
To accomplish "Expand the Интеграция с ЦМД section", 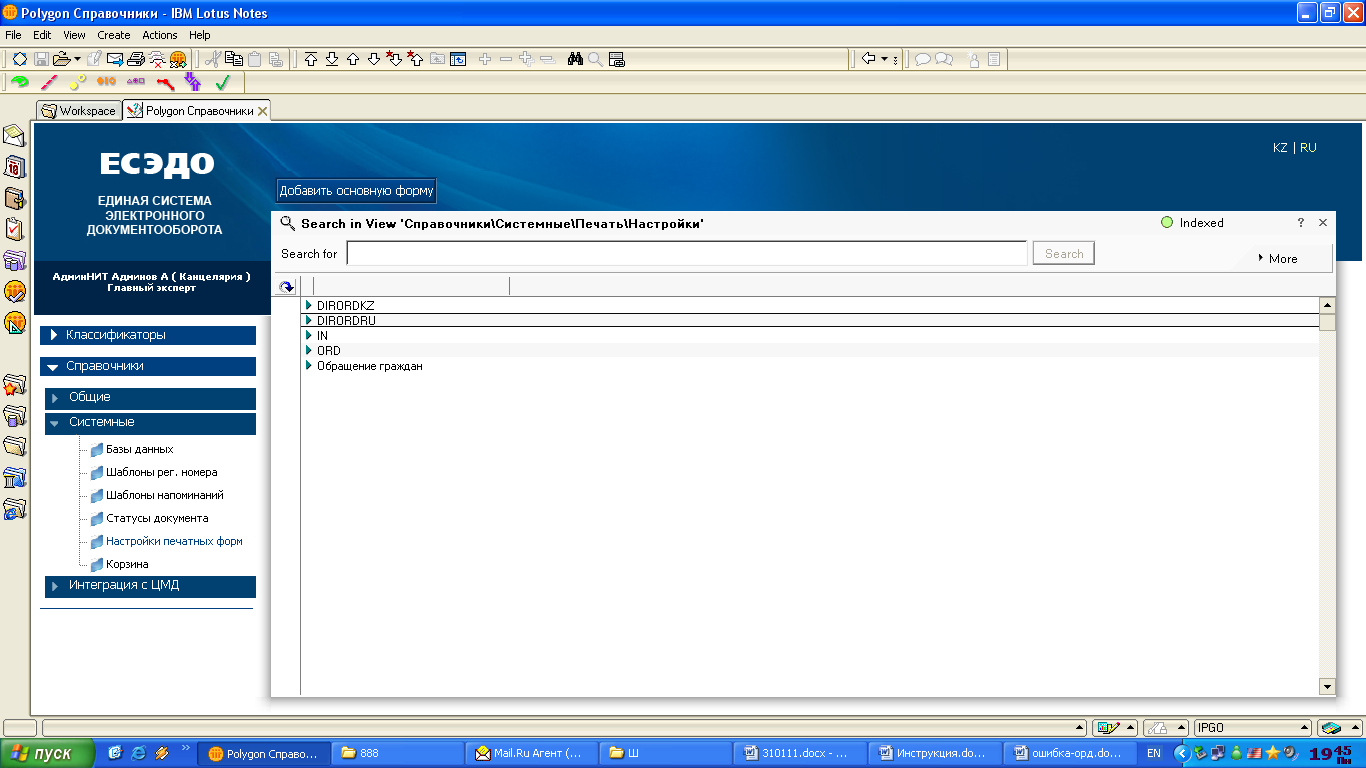I will (150, 586).
